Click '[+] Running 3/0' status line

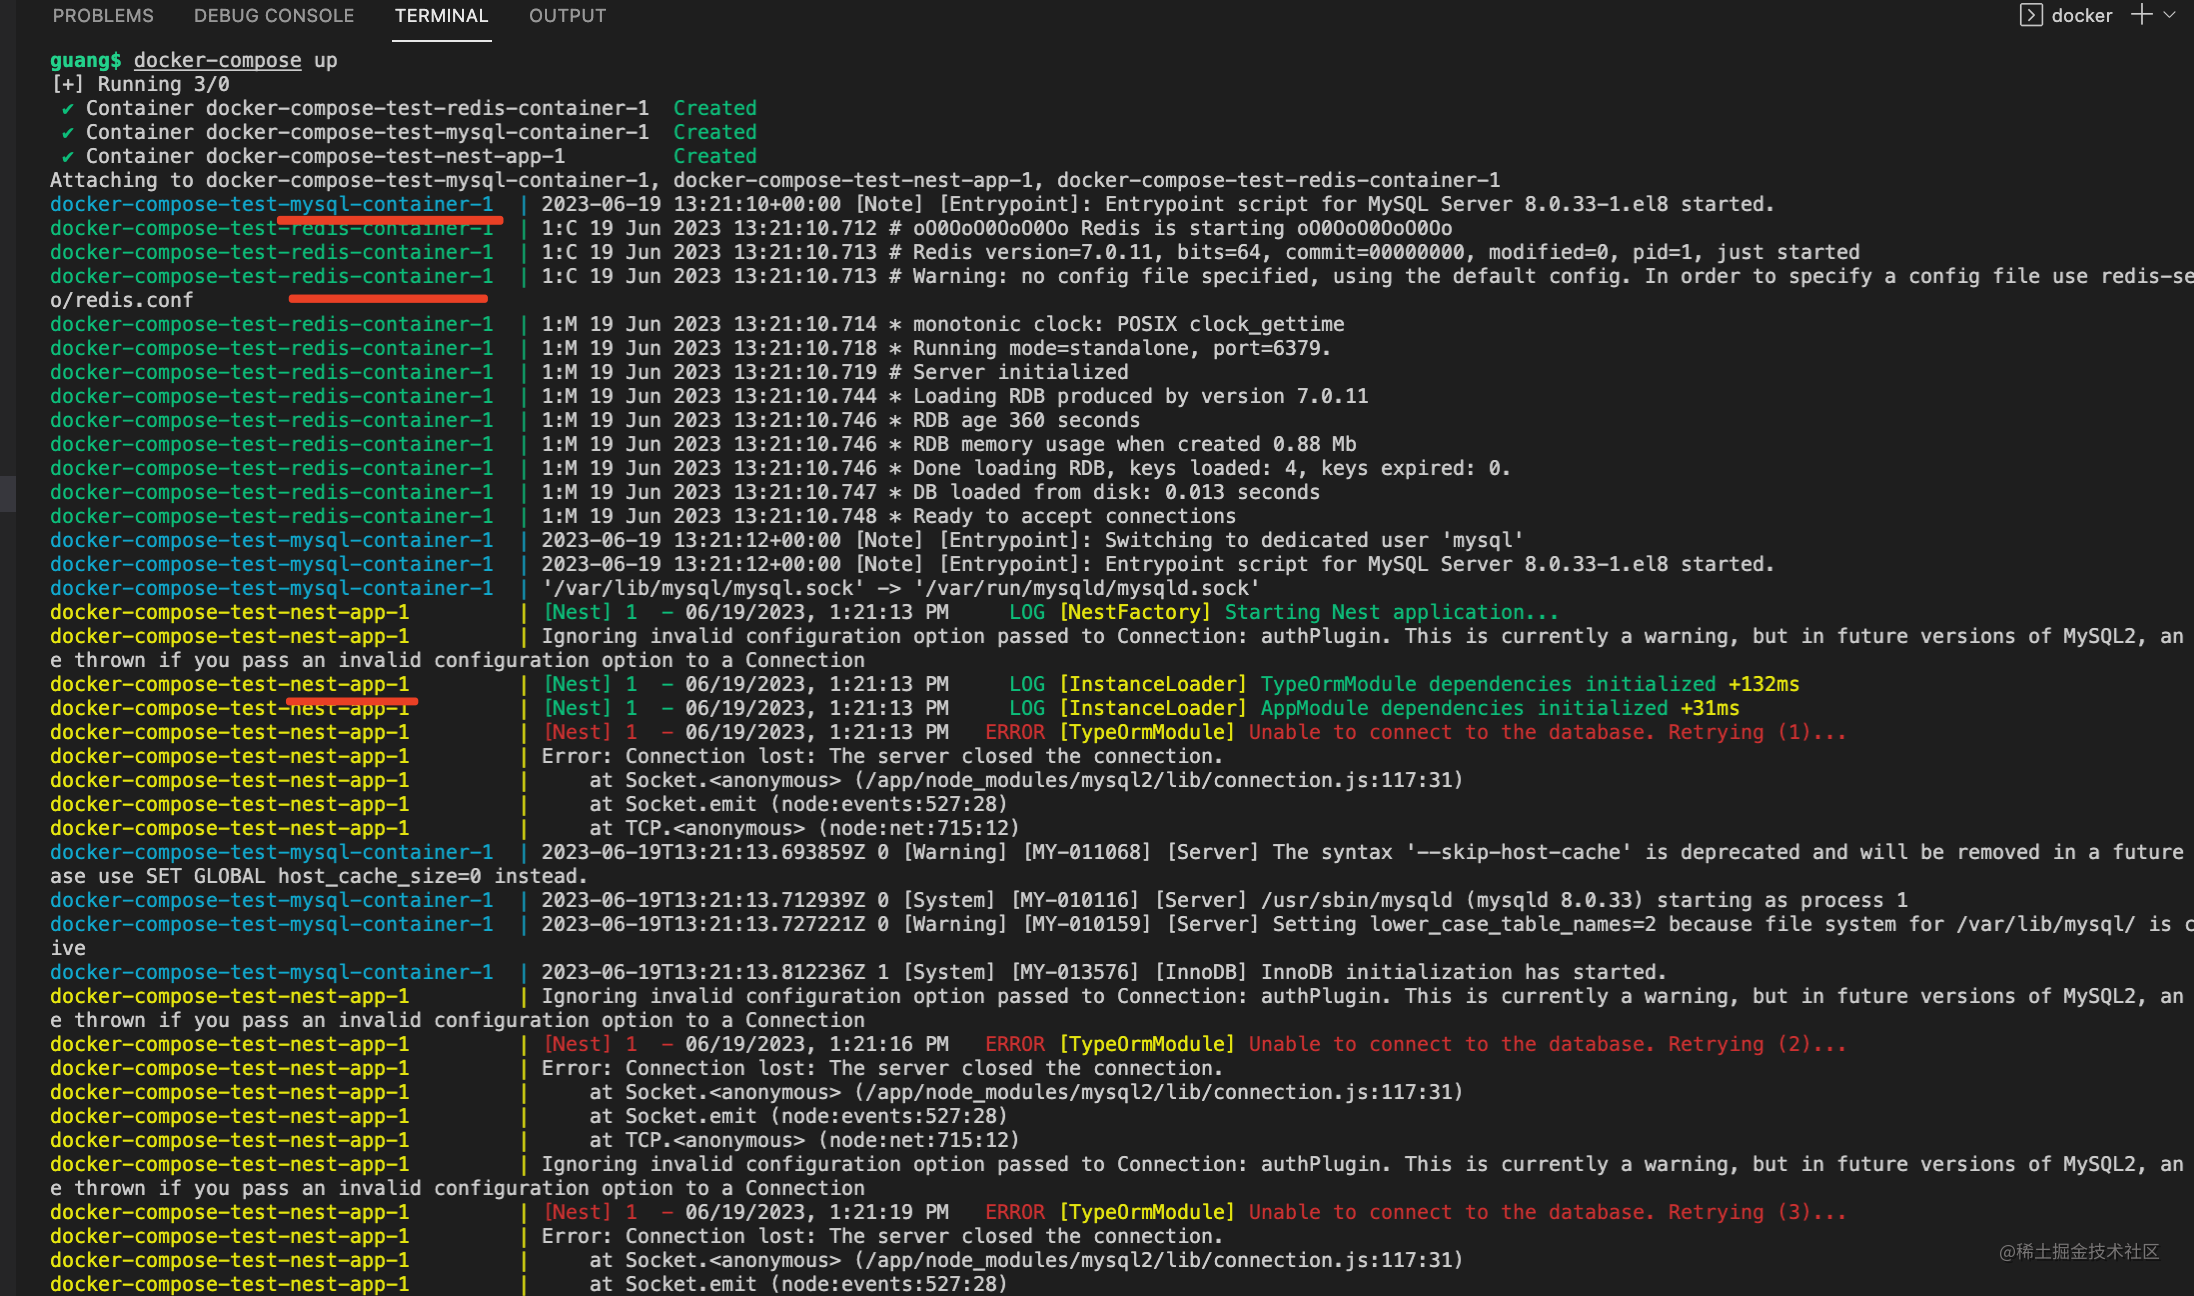click(x=140, y=84)
